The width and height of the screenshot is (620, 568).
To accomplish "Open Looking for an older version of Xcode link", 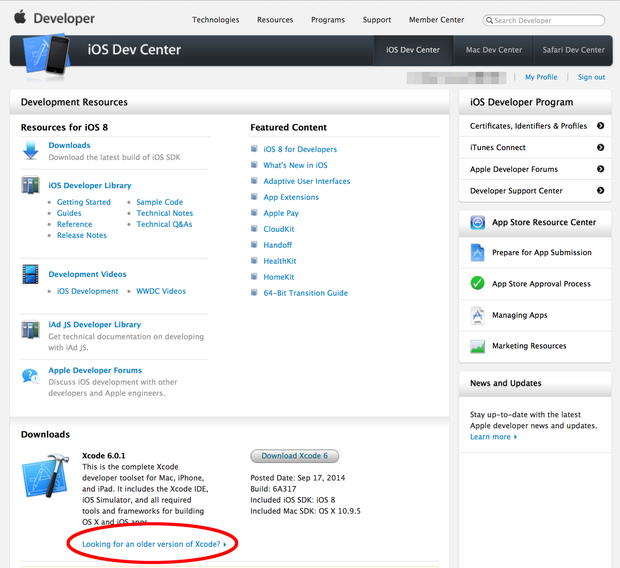I will pos(154,544).
